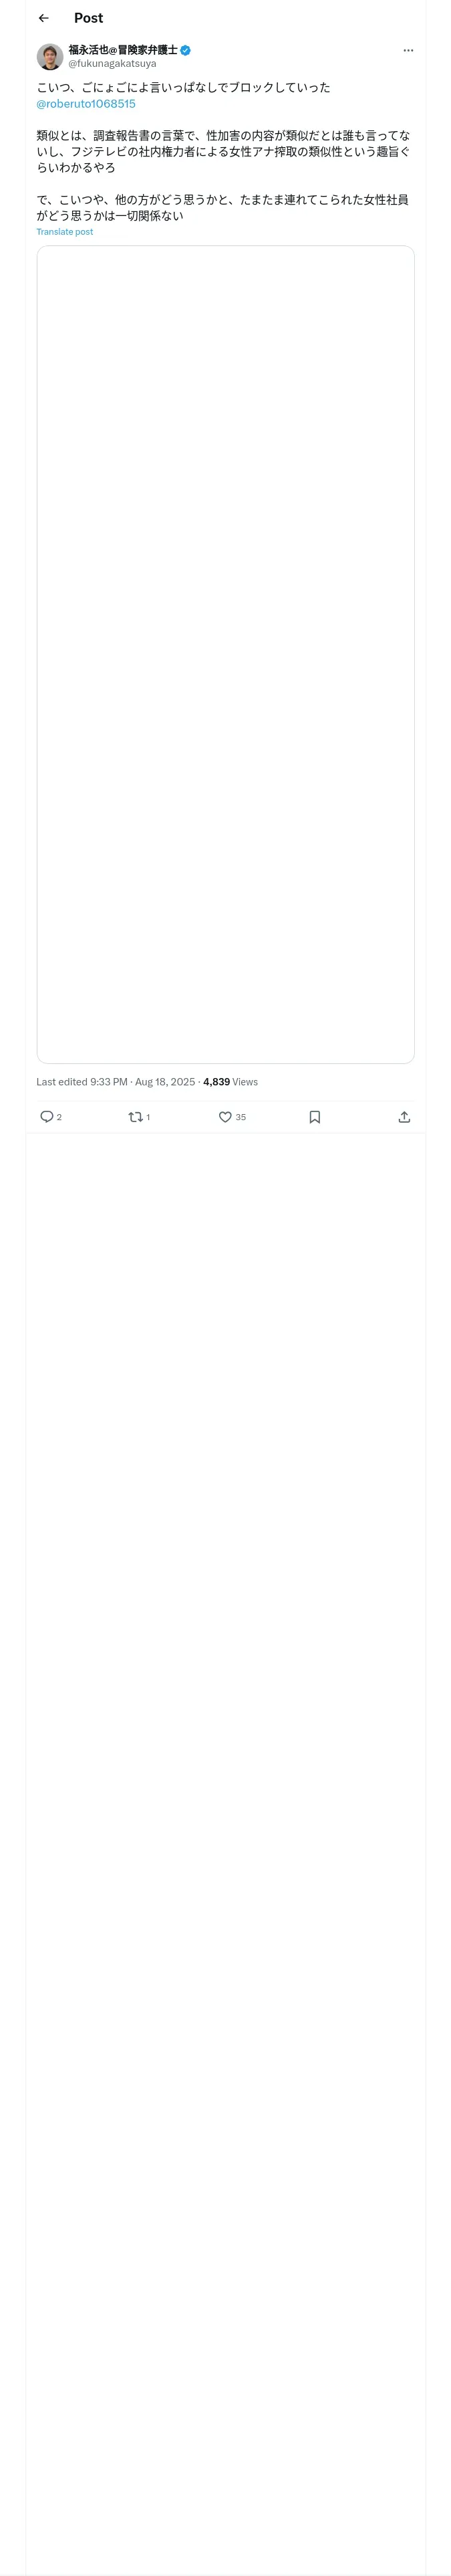
Task: Click the Post page heading
Action: coord(88,18)
